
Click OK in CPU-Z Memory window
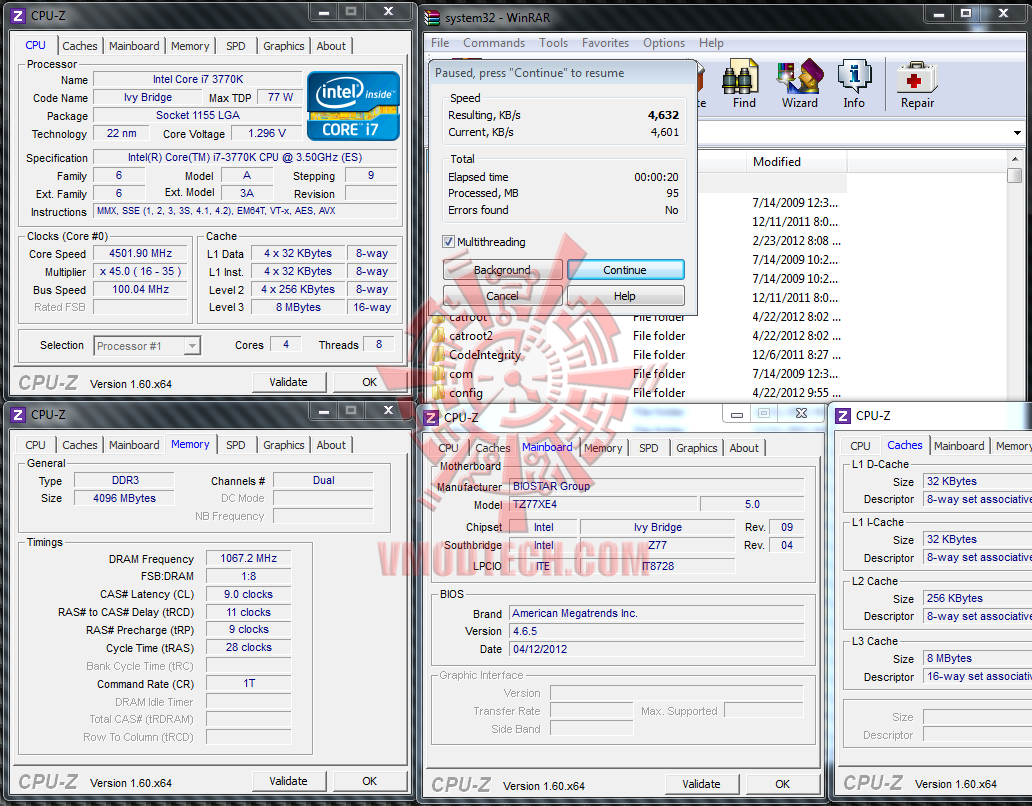click(x=369, y=781)
